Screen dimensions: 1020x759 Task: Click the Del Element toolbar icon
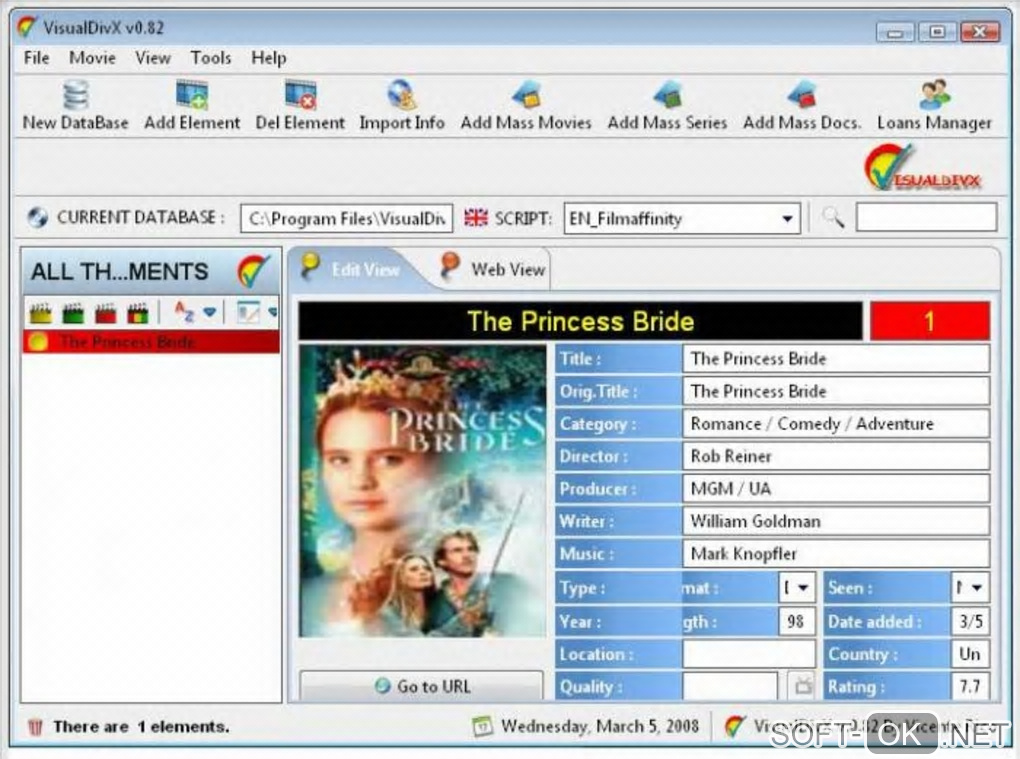[300, 95]
